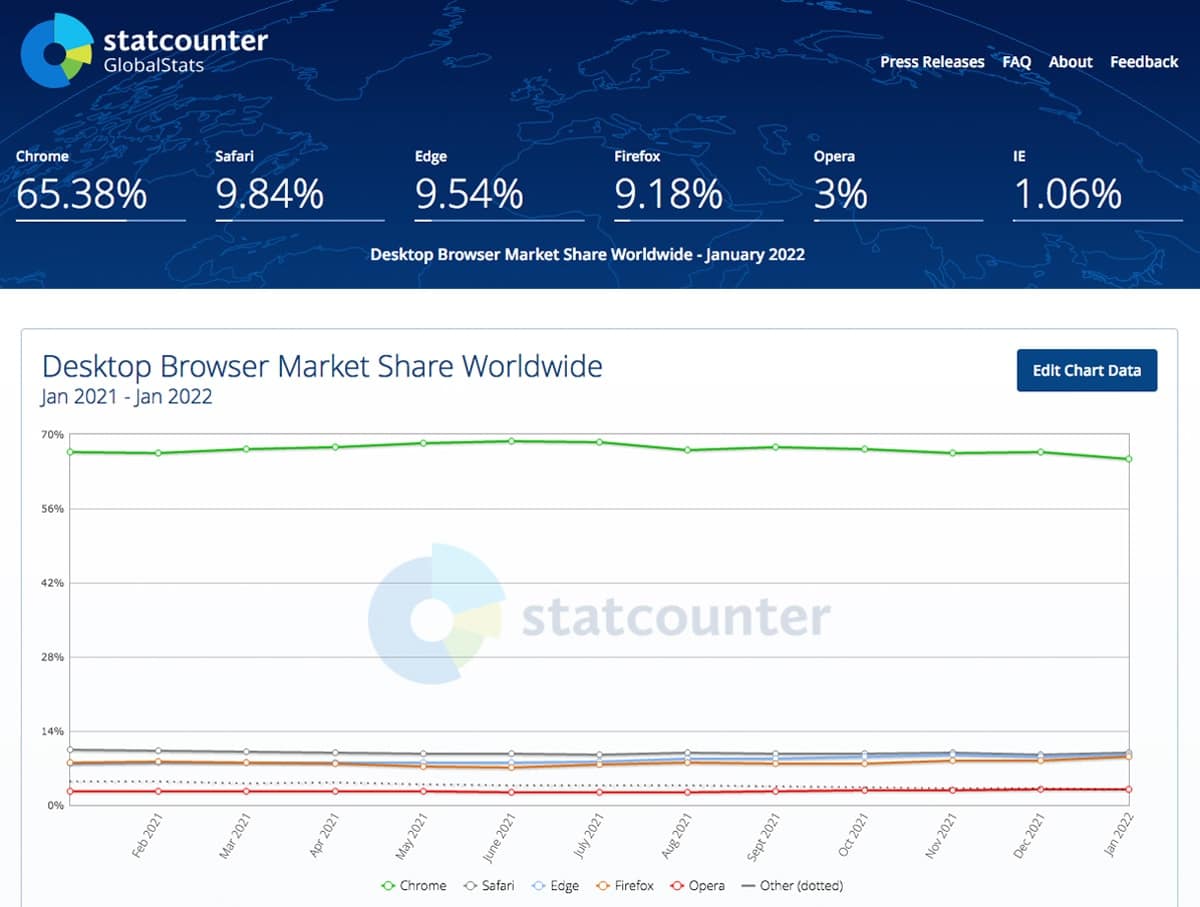Click the Statcounter GlobalStats logo icon
Screen dimensions: 1200x907
(x=58, y=51)
